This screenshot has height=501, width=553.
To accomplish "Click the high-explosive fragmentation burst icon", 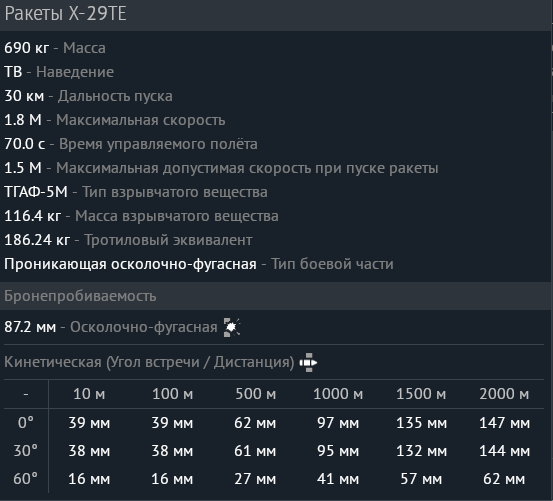I will [x=232, y=327].
